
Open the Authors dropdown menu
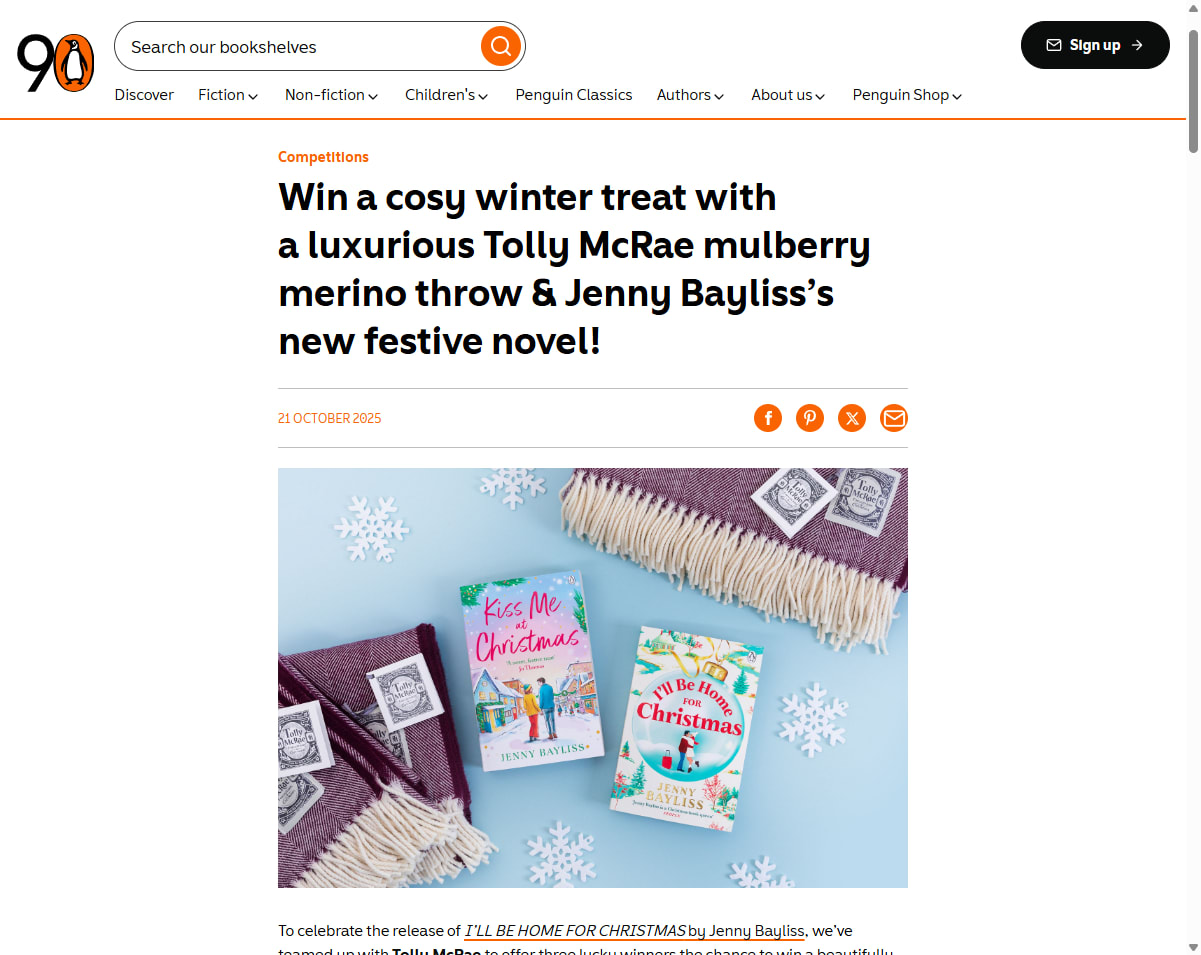[690, 95]
